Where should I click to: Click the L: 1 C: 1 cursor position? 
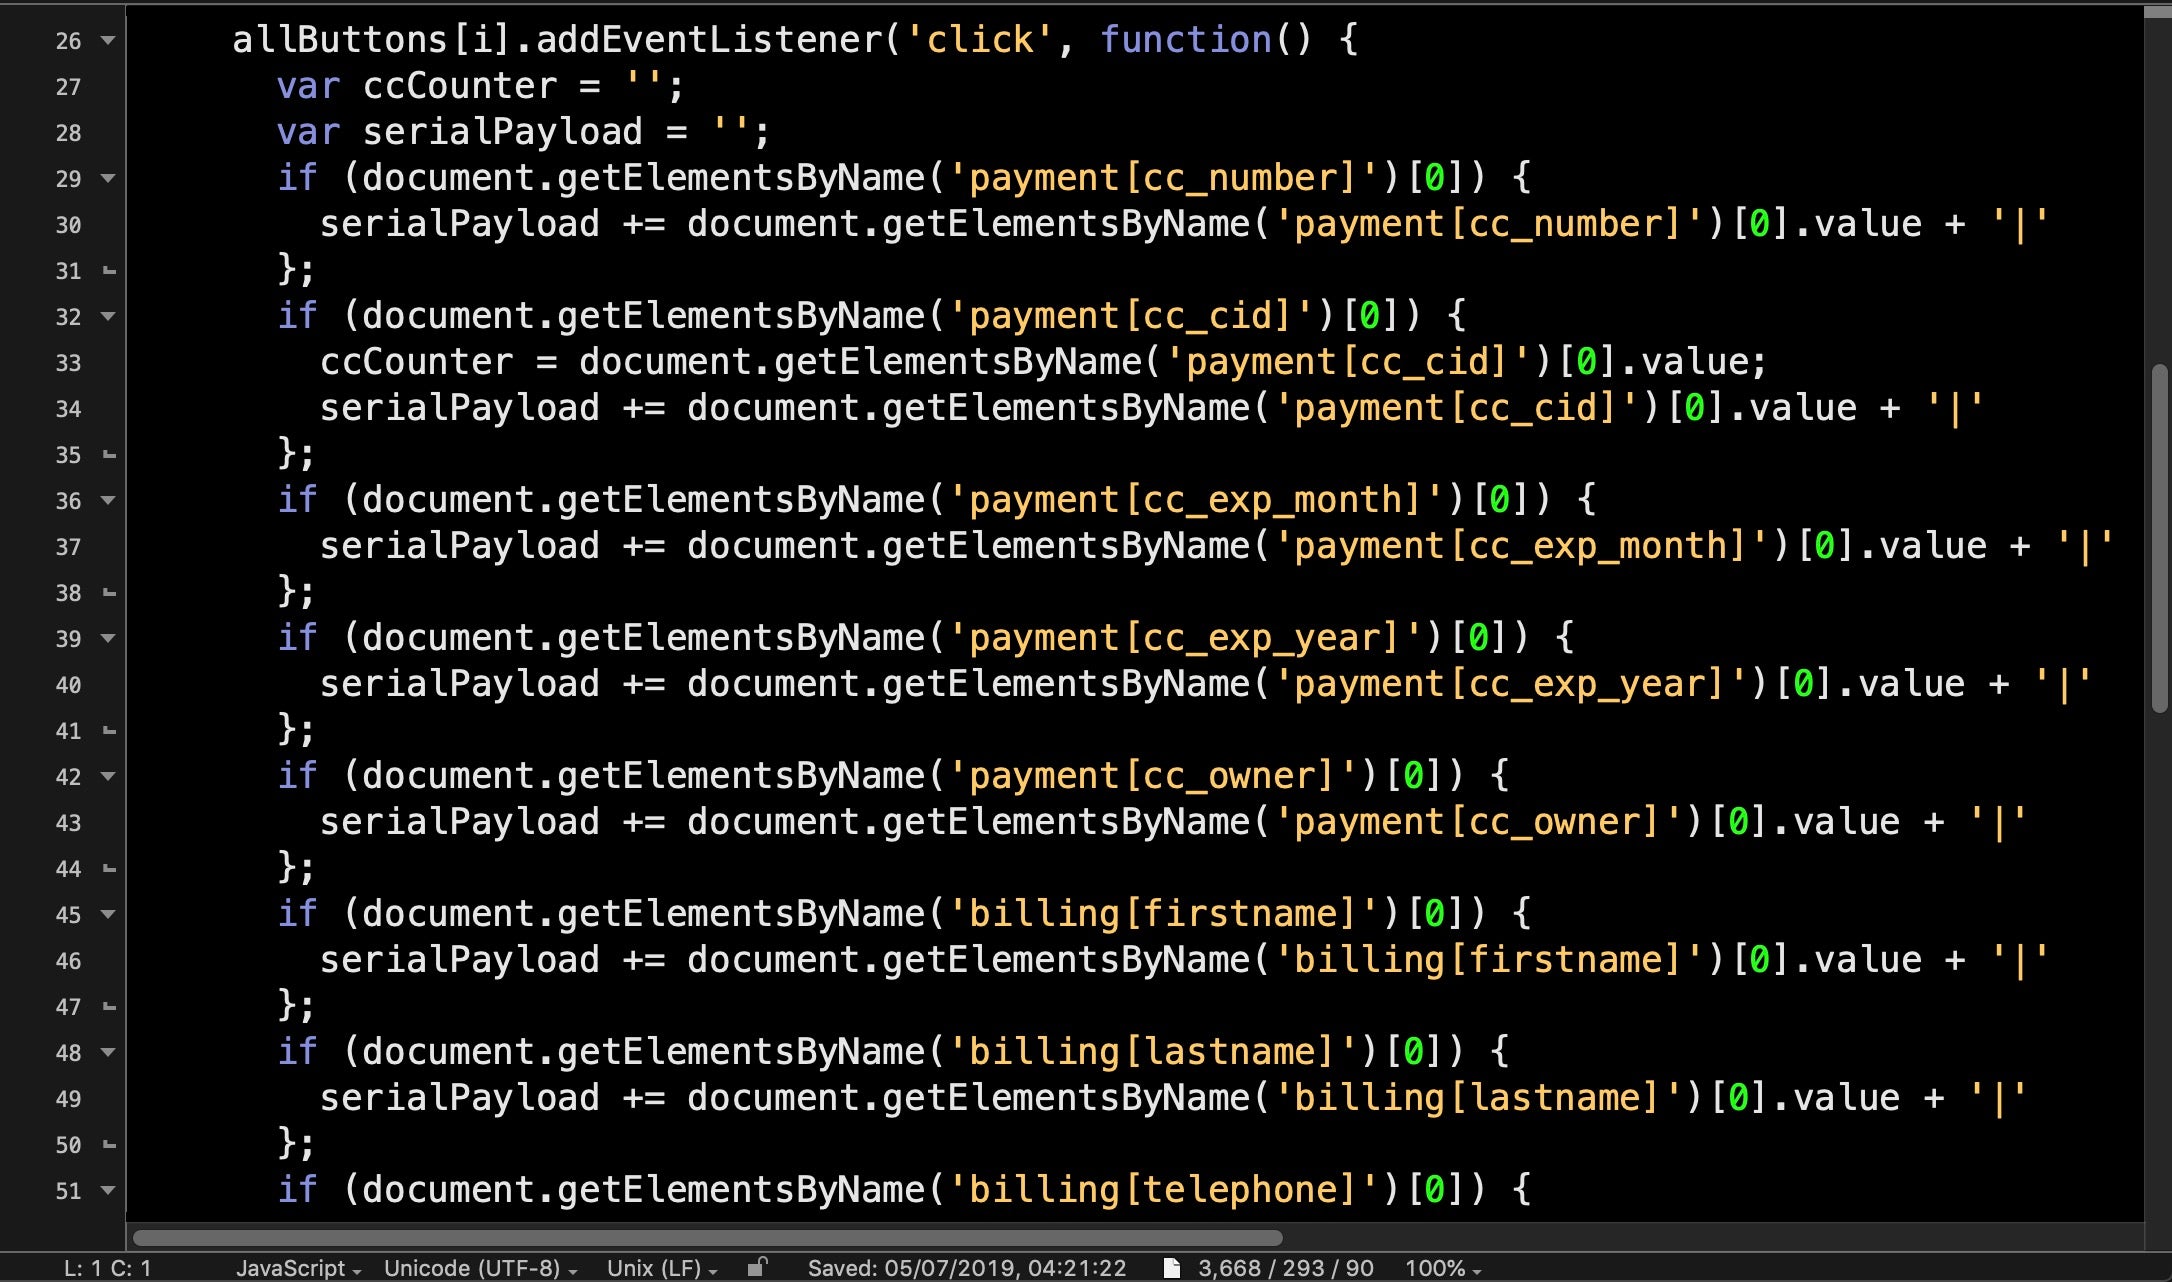click(107, 1268)
